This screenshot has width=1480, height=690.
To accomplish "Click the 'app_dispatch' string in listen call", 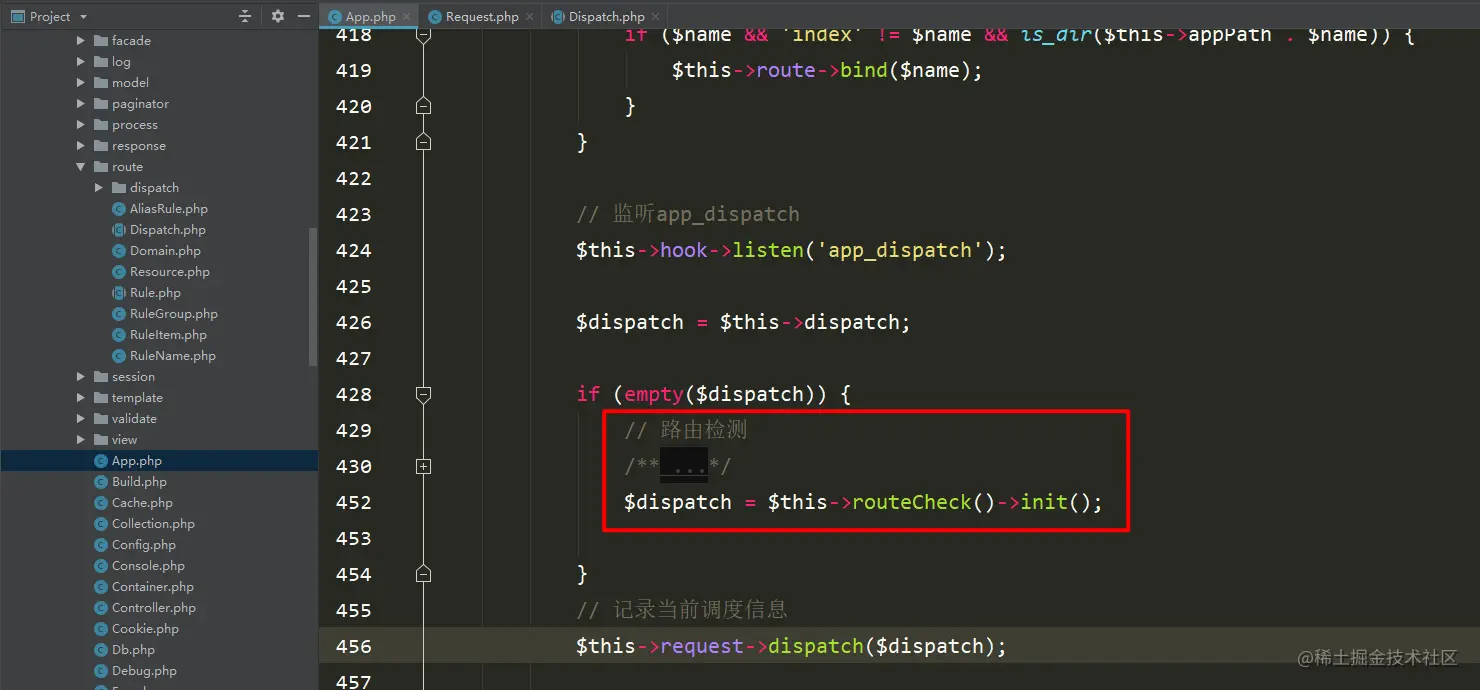I will [x=900, y=250].
